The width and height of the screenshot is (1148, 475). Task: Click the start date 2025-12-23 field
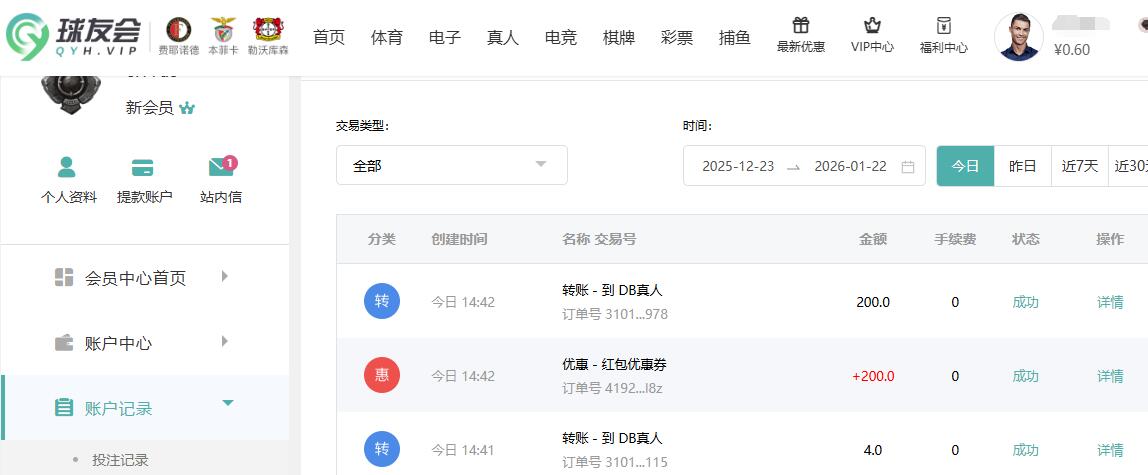(x=738, y=167)
